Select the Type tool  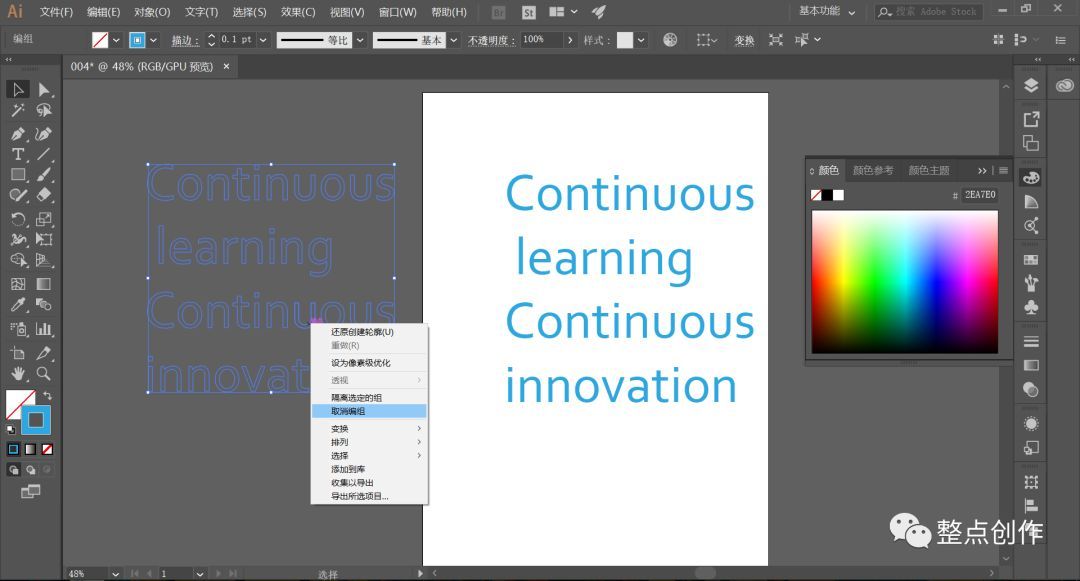[18, 154]
